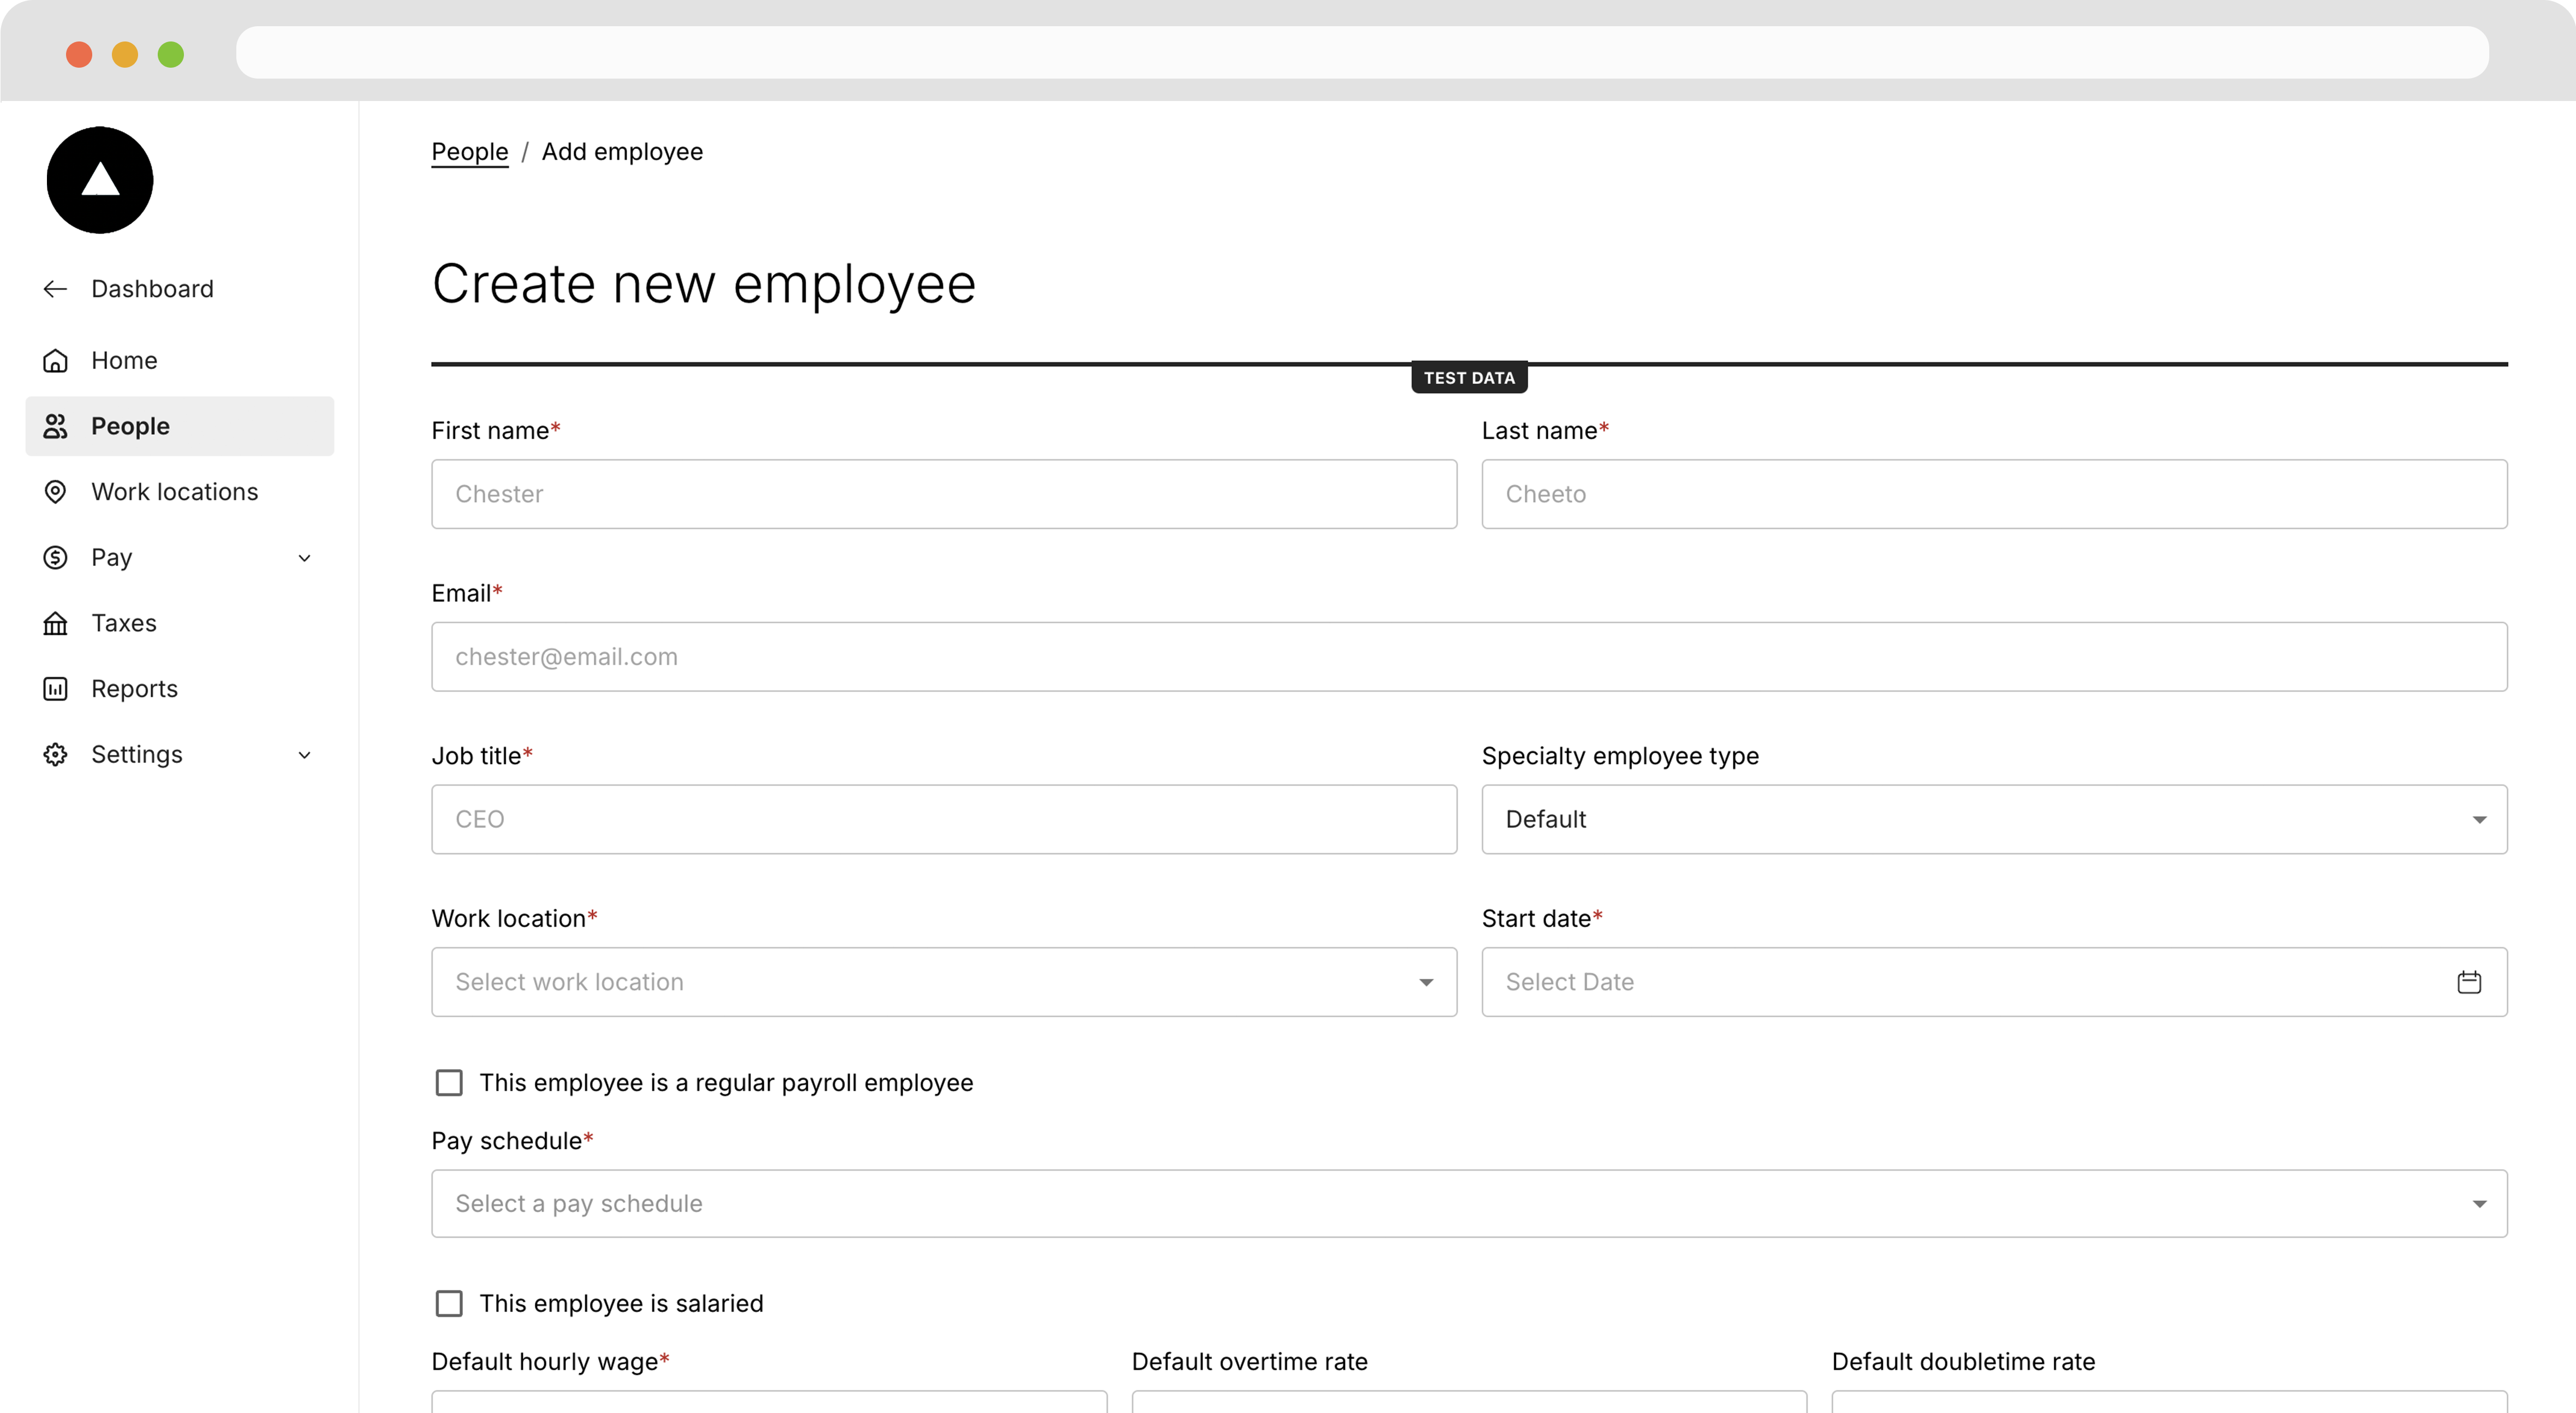Open Reports in the sidebar
2576x1413 pixels.
(x=180, y=689)
